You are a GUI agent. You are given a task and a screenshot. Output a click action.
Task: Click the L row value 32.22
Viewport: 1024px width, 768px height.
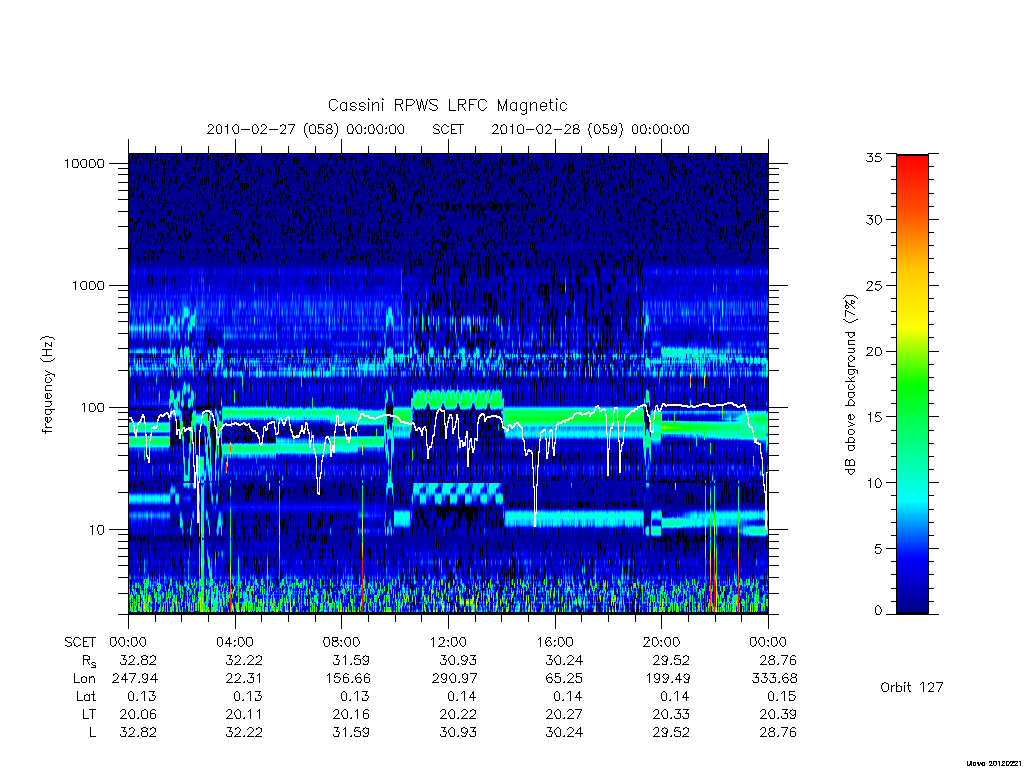click(244, 733)
